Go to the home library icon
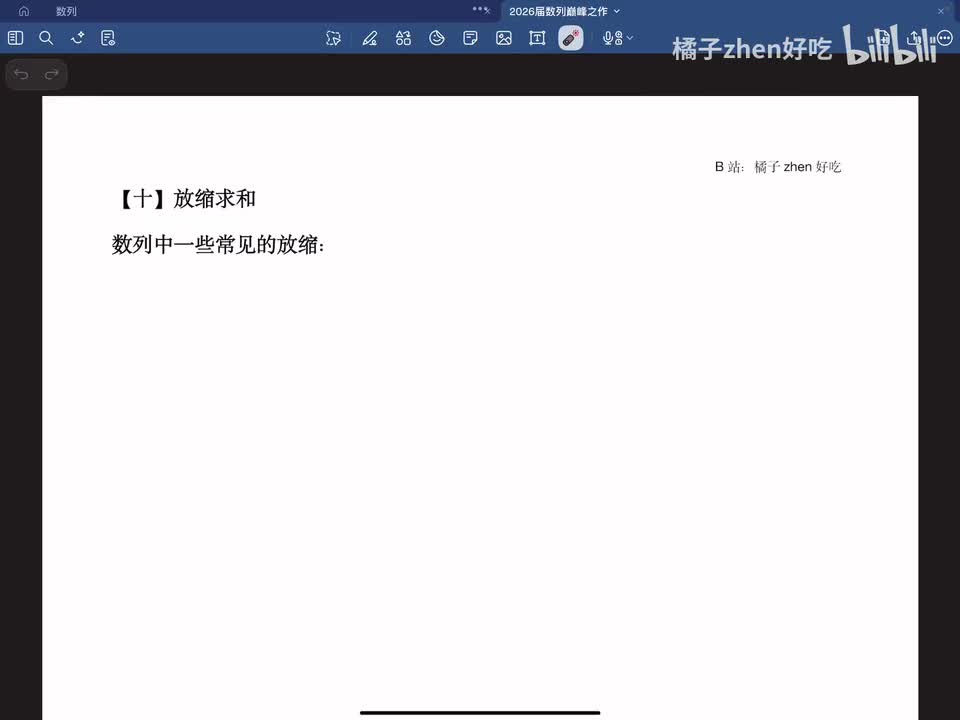Viewport: 960px width, 720px height. pos(24,11)
